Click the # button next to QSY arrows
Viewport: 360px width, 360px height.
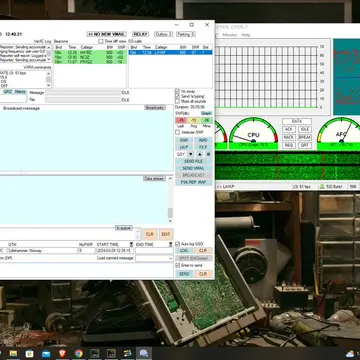208,154
